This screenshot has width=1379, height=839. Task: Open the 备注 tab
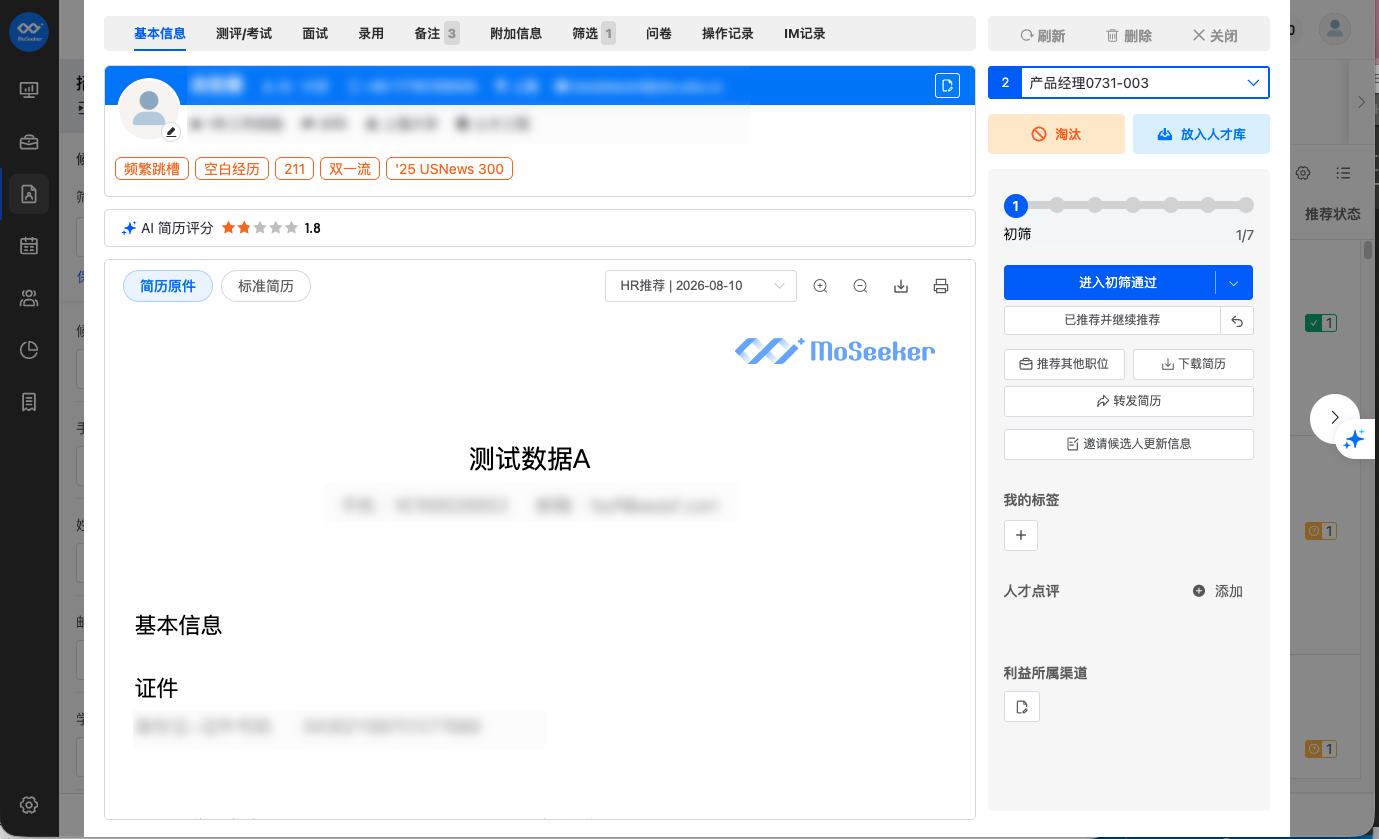[x=436, y=34]
